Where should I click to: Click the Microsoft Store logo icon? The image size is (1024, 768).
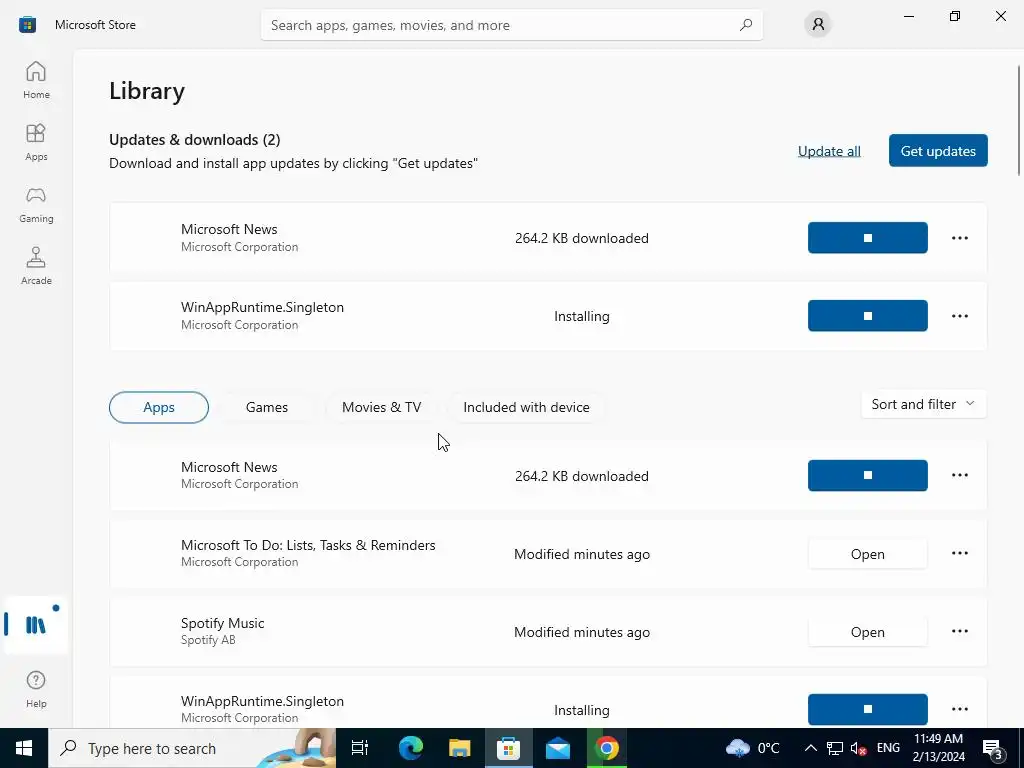click(x=27, y=25)
